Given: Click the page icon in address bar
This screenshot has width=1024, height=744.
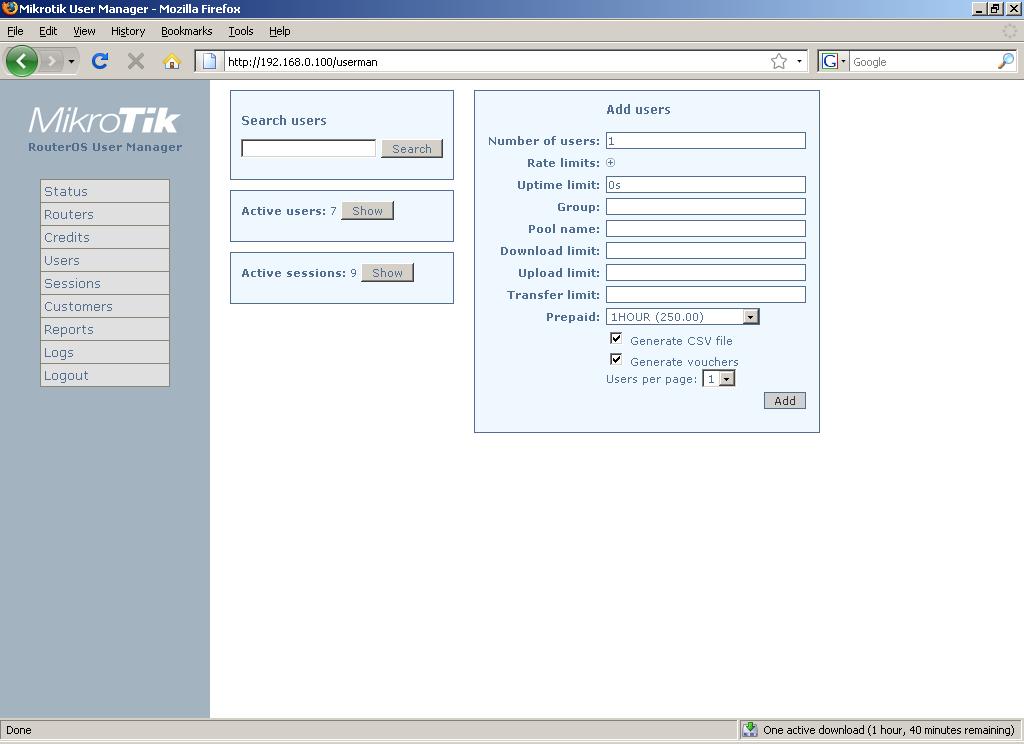Looking at the screenshot, I should click(x=209, y=61).
